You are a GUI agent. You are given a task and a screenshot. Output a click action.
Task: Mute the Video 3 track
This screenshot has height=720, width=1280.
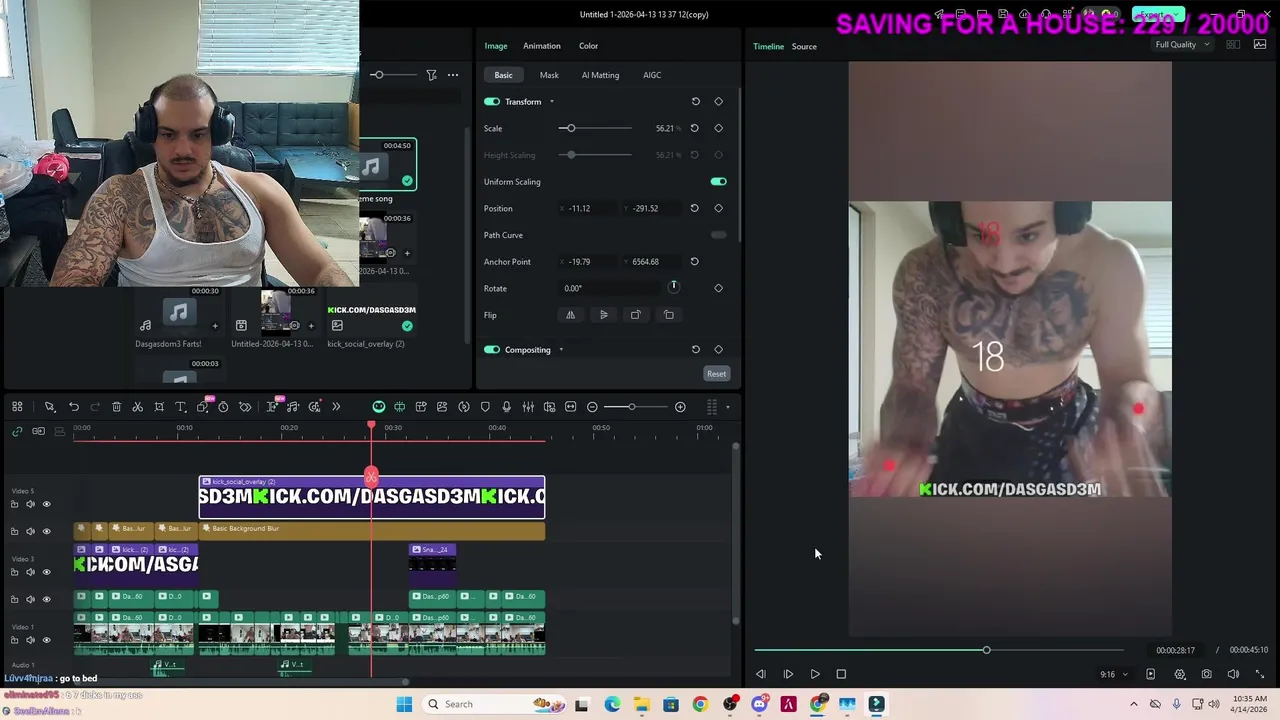tap(30, 572)
